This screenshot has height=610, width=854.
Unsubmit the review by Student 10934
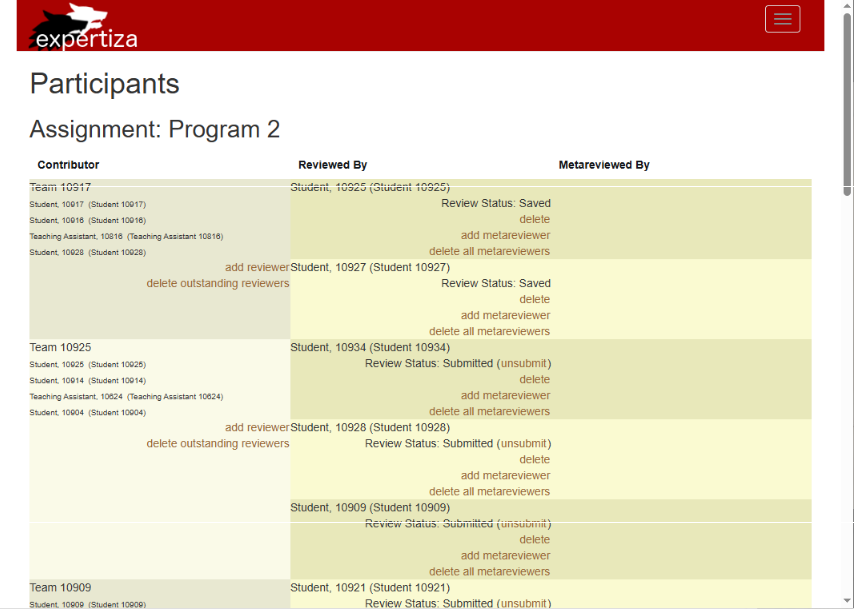tap(523, 363)
